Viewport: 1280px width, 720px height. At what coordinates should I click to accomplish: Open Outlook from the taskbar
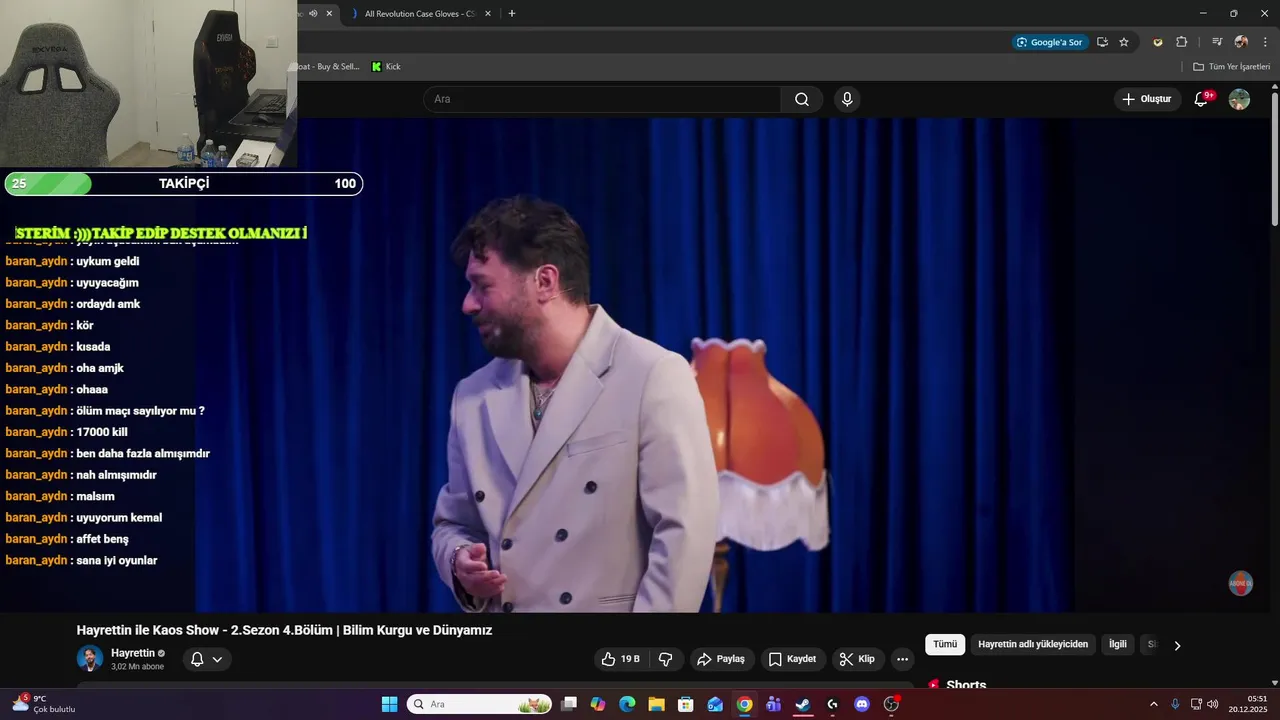[x=715, y=704]
